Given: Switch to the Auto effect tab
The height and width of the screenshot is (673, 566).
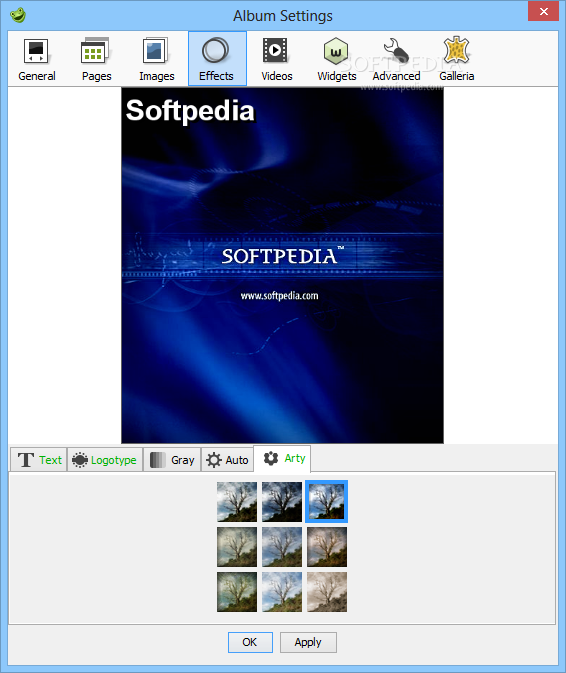Looking at the screenshot, I should 227,460.
